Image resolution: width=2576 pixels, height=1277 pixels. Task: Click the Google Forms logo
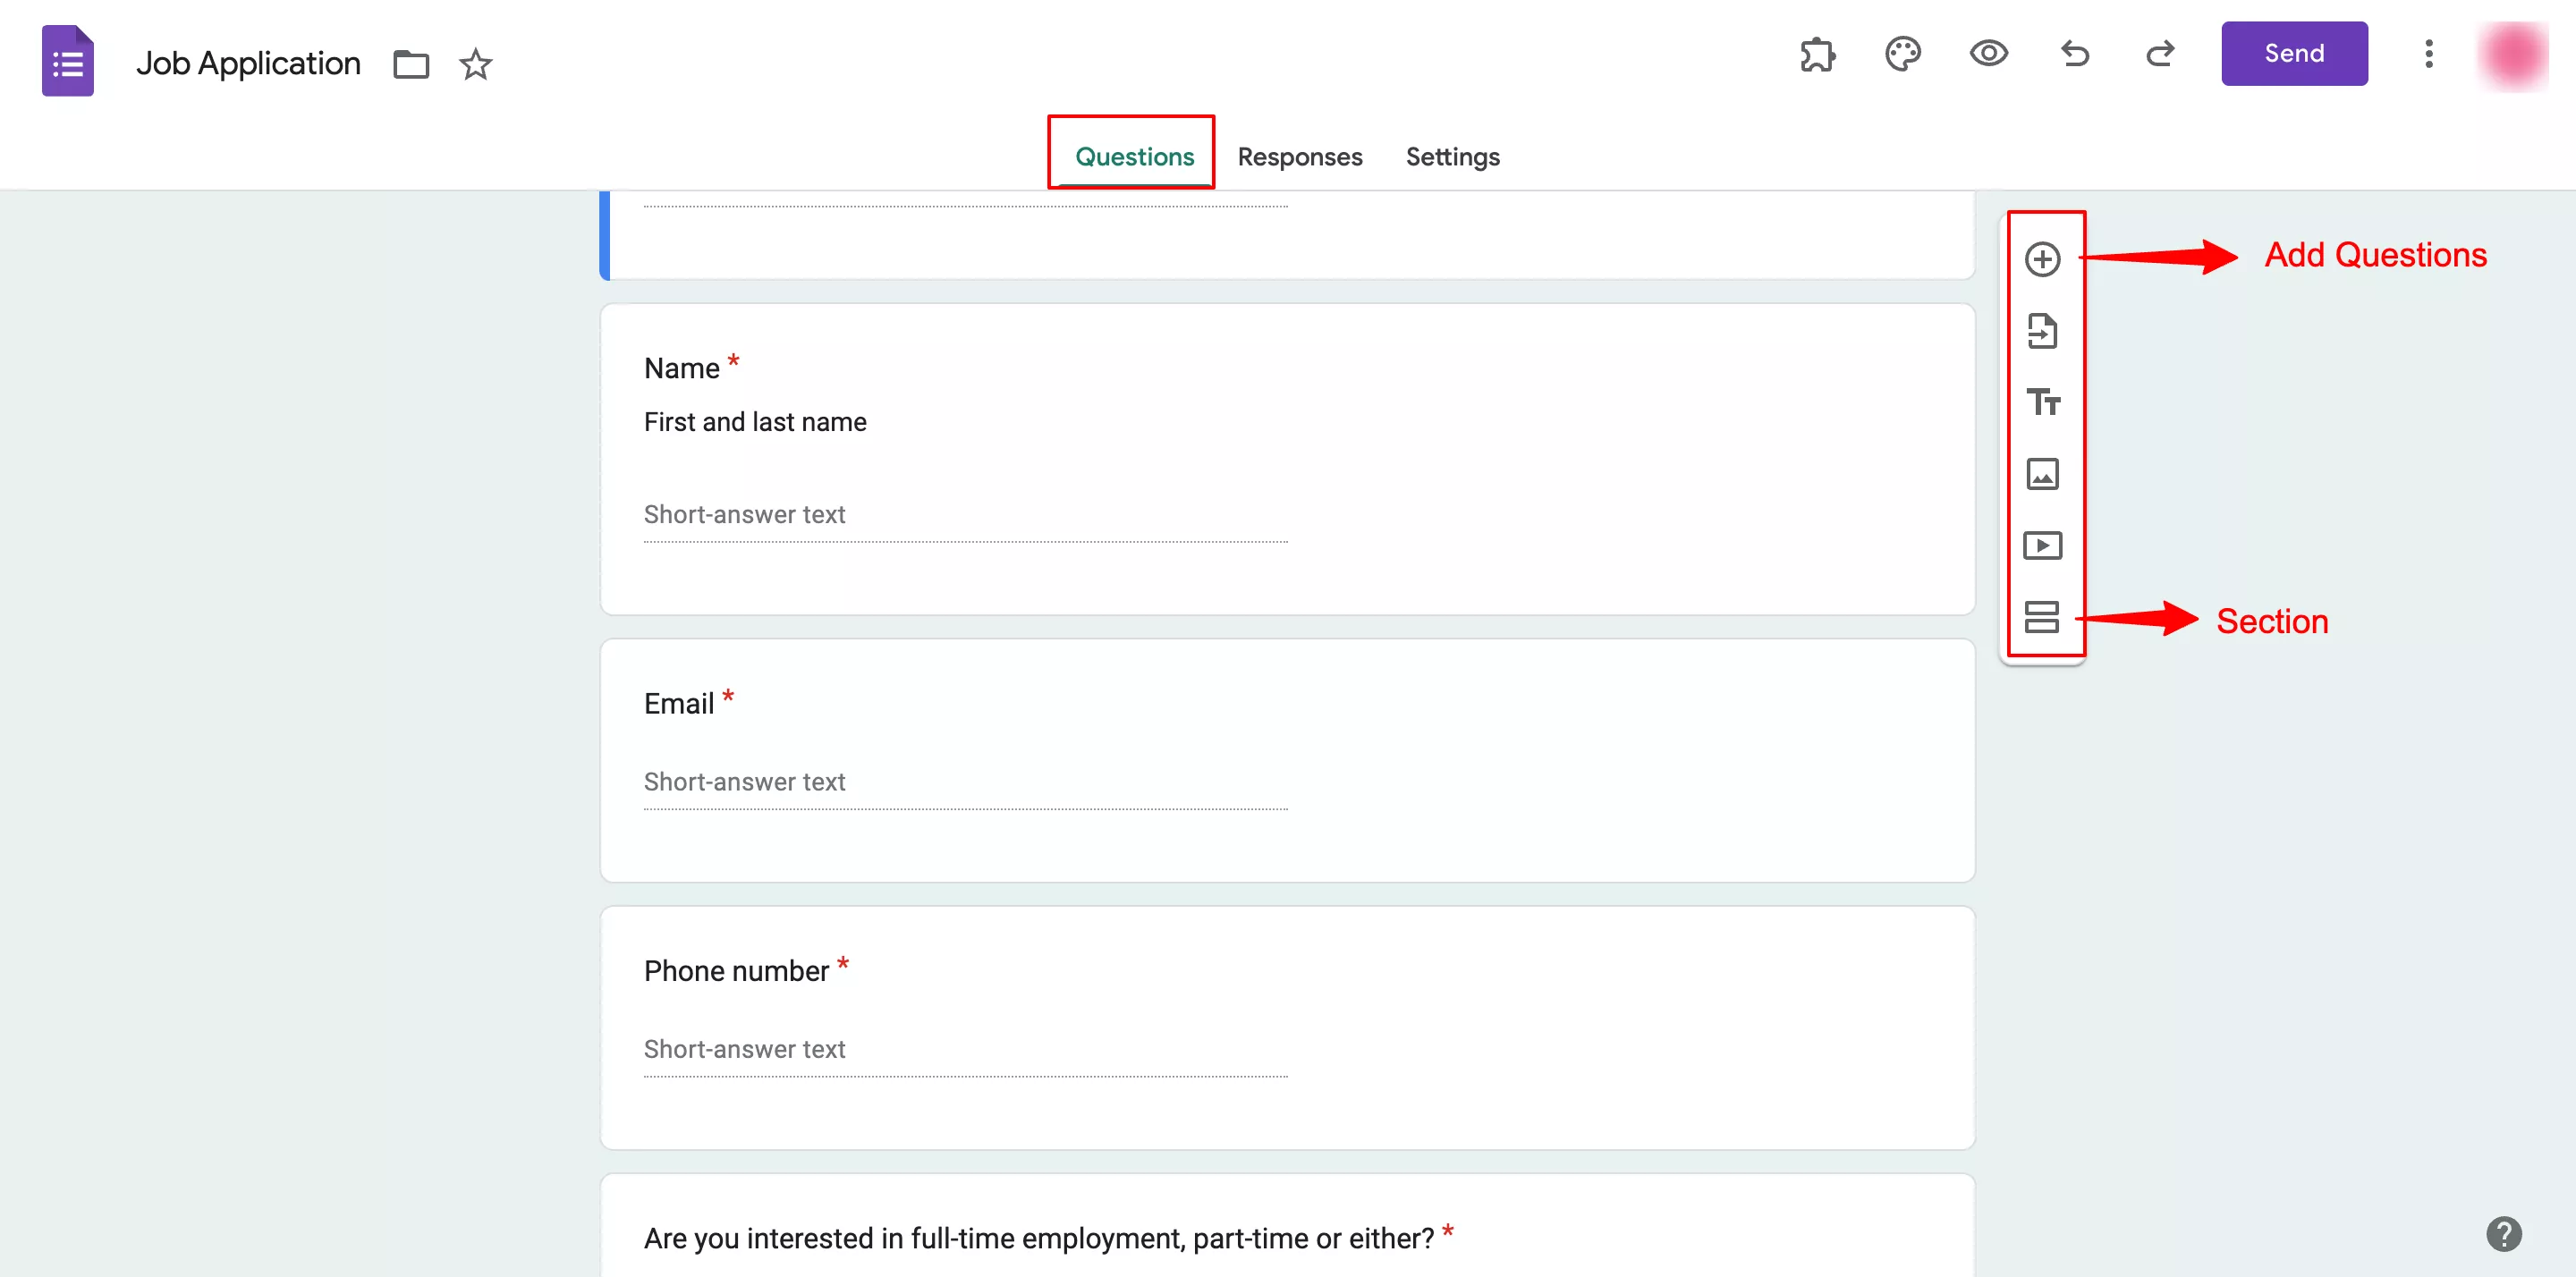tap(67, 60)
